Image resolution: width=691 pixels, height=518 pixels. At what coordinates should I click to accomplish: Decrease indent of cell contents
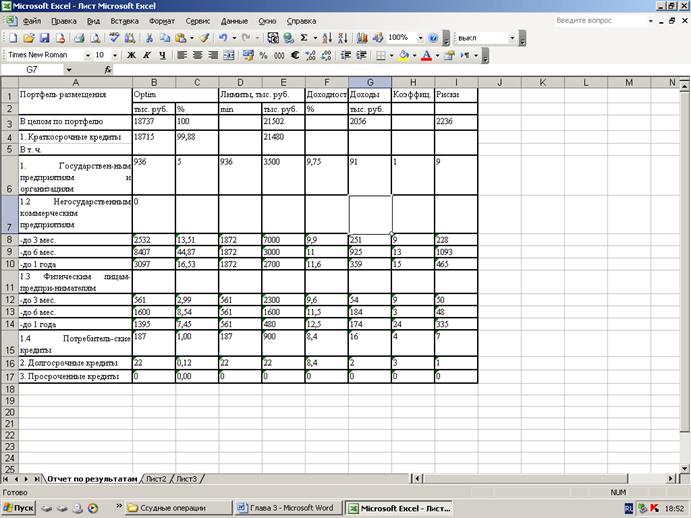tap(346, 55)
